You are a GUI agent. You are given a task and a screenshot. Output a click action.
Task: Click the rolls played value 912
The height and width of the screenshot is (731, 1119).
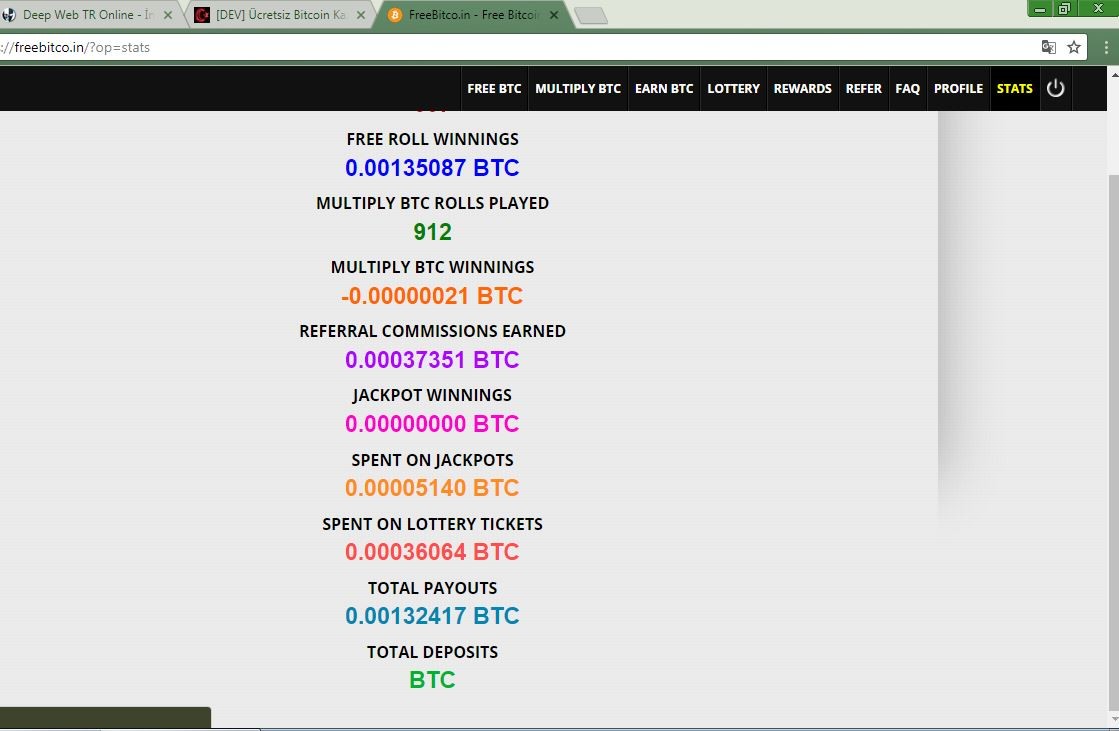tap(432, 232)
